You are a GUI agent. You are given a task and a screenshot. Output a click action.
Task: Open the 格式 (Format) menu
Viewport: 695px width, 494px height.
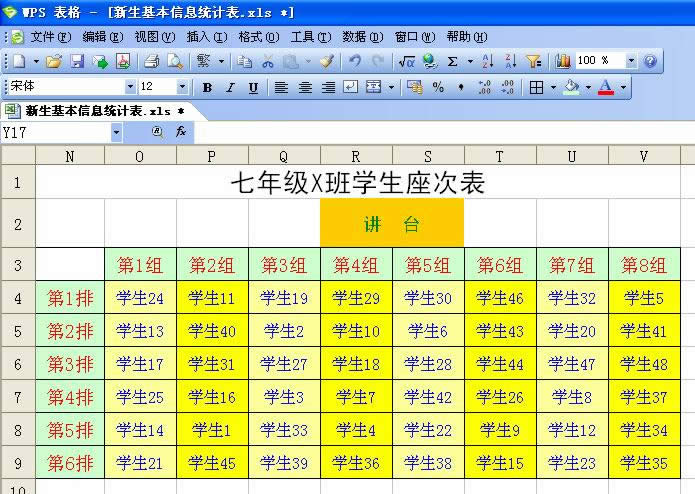click(259, 37)
